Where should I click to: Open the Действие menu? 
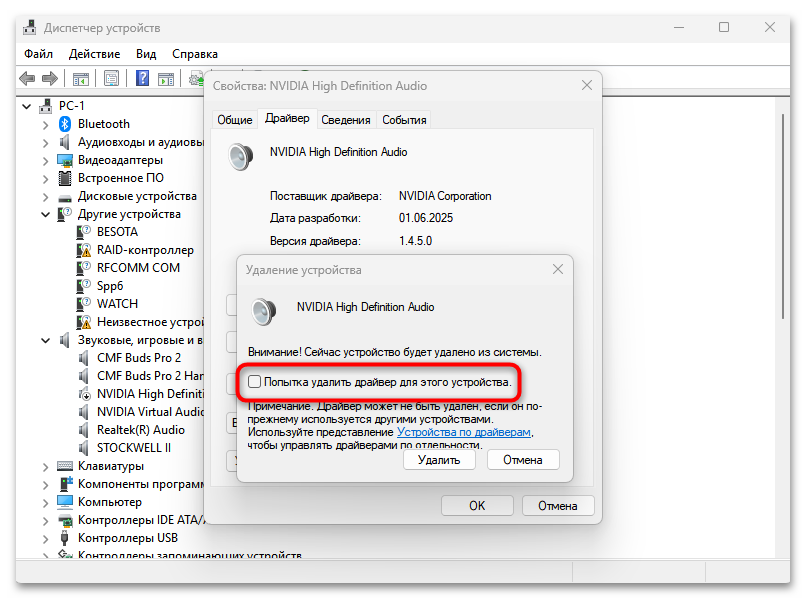point(94,53)
